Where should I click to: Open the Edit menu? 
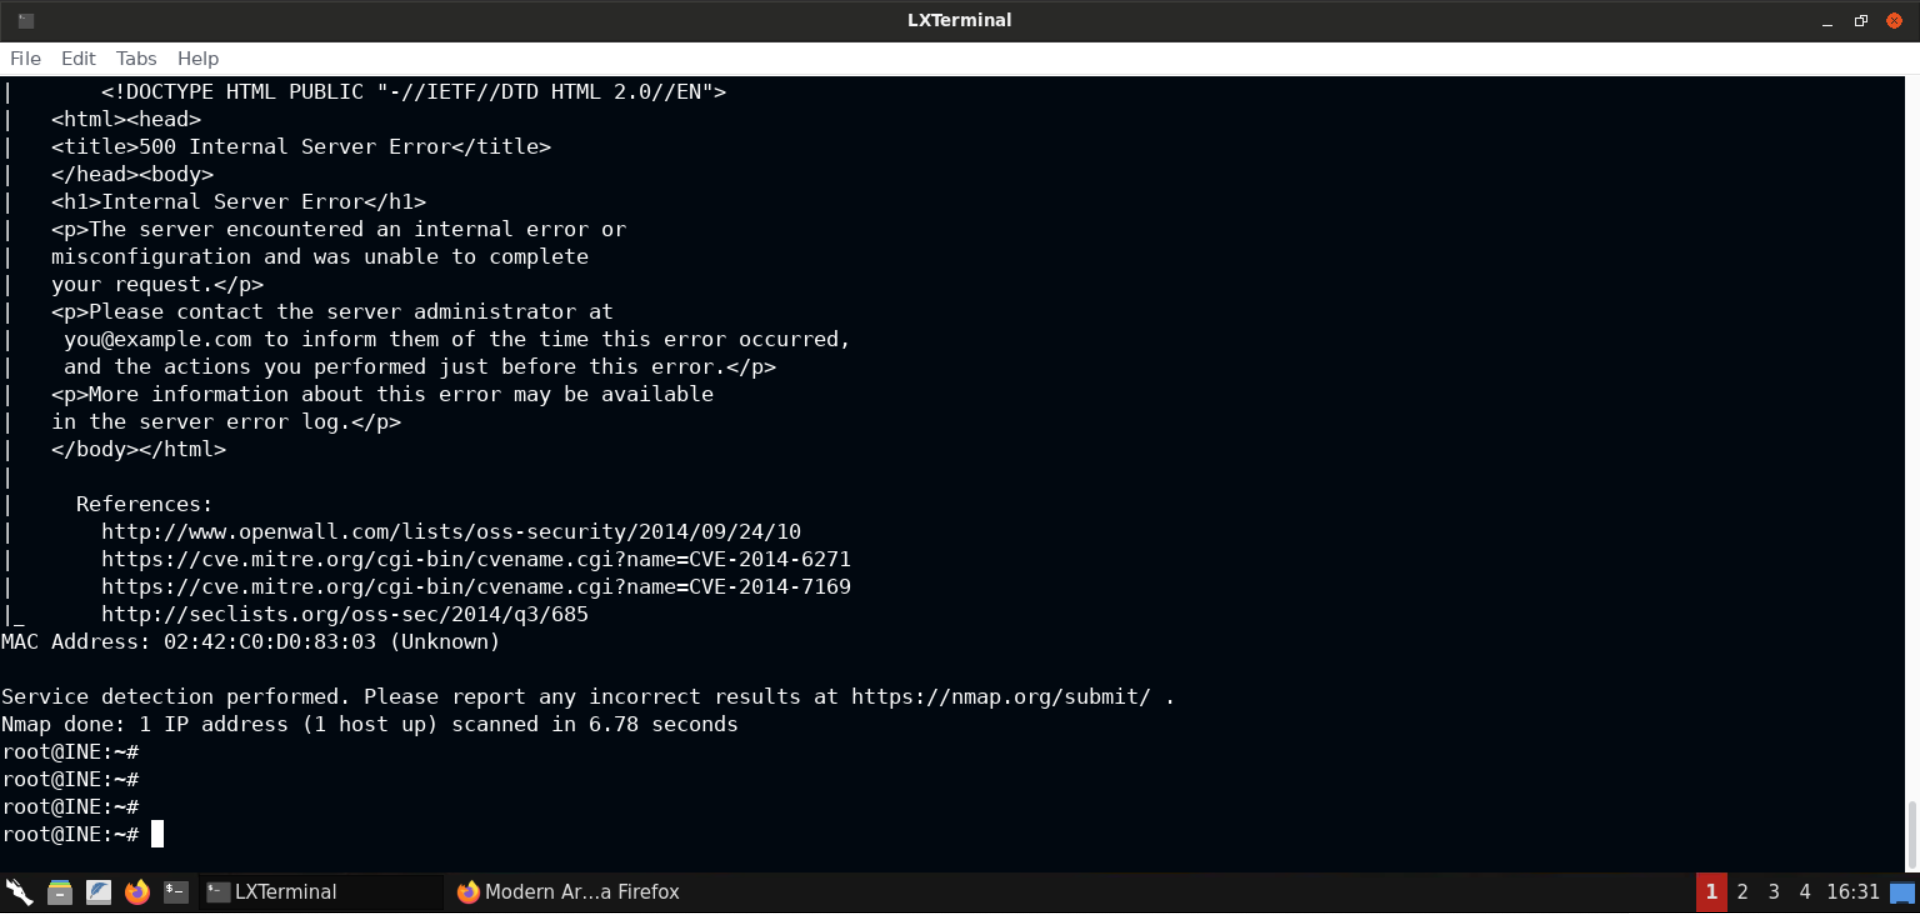(x=78, y=58)
